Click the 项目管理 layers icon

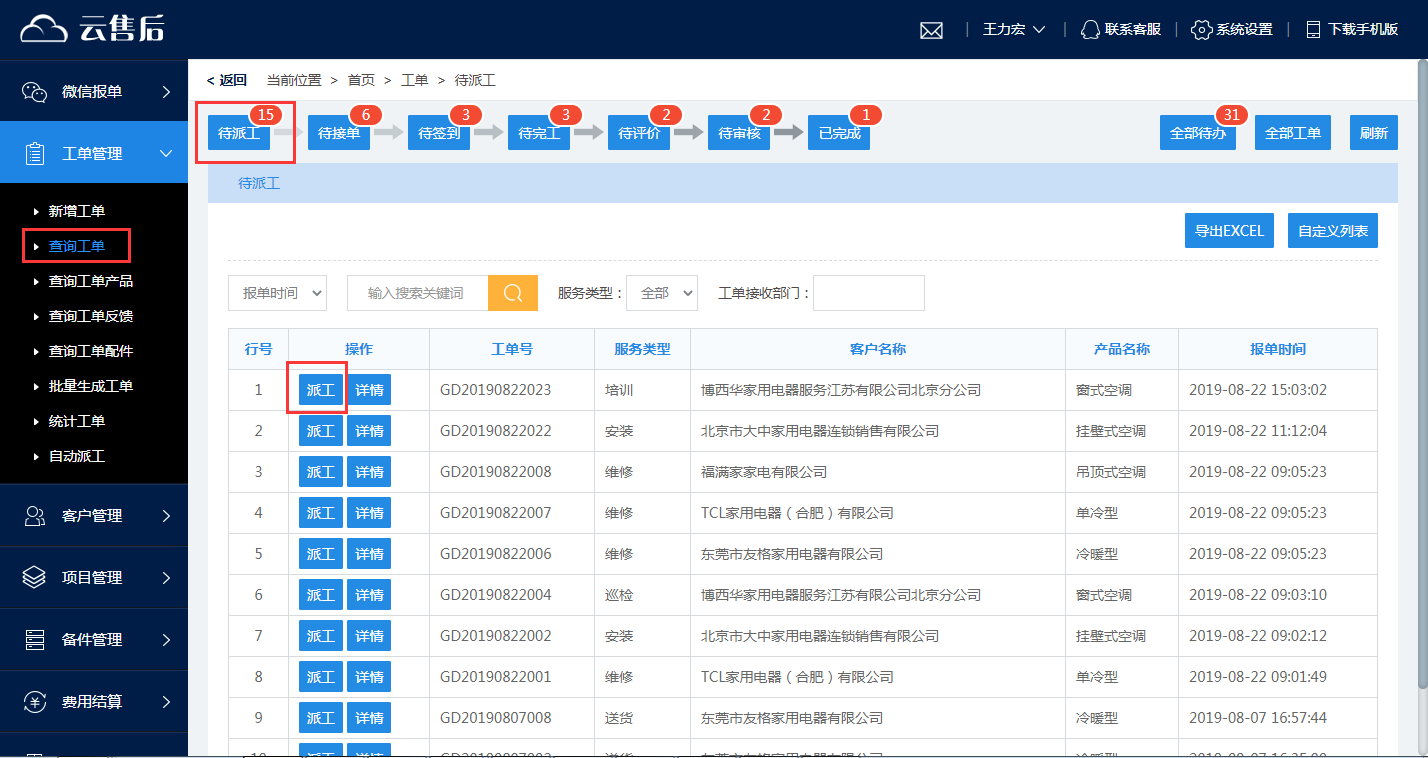(x=35, y=577)
